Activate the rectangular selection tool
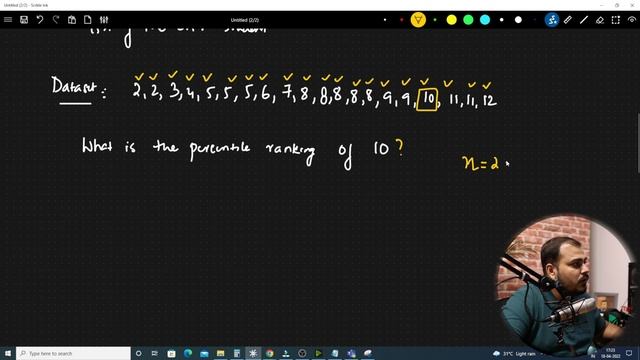This screenshot has width=640, height=360. click(x=616, y=20)
